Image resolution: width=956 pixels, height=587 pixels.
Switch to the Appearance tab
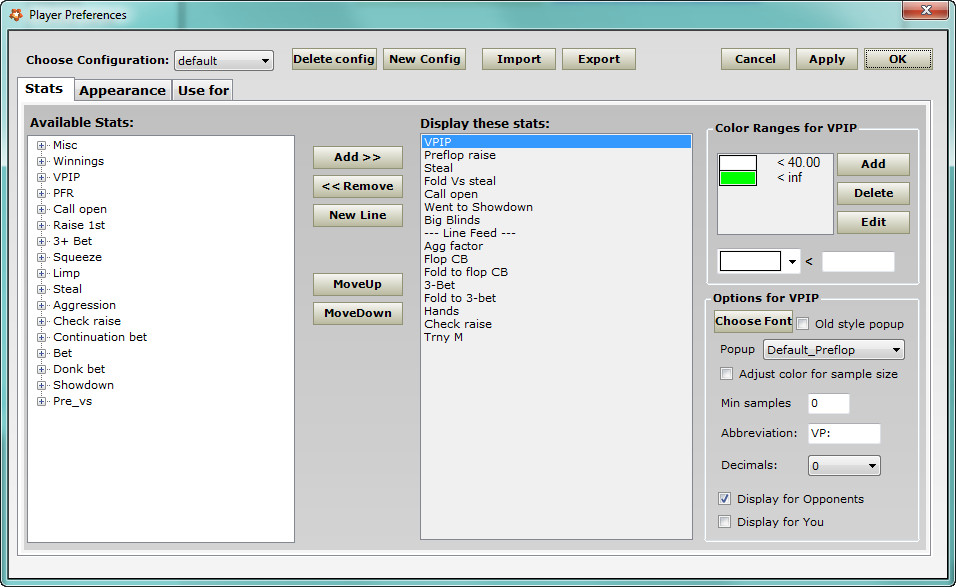click(123, 90)
